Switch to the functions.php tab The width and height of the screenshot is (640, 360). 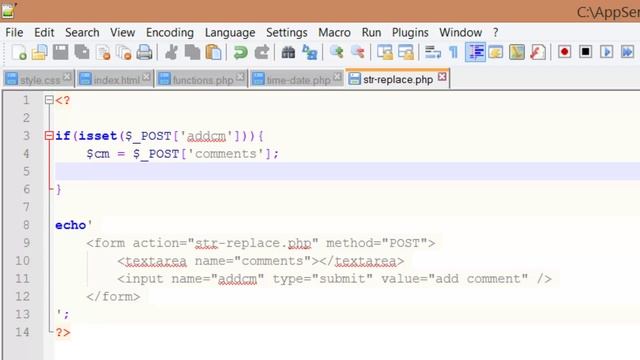tap(202, 80)
